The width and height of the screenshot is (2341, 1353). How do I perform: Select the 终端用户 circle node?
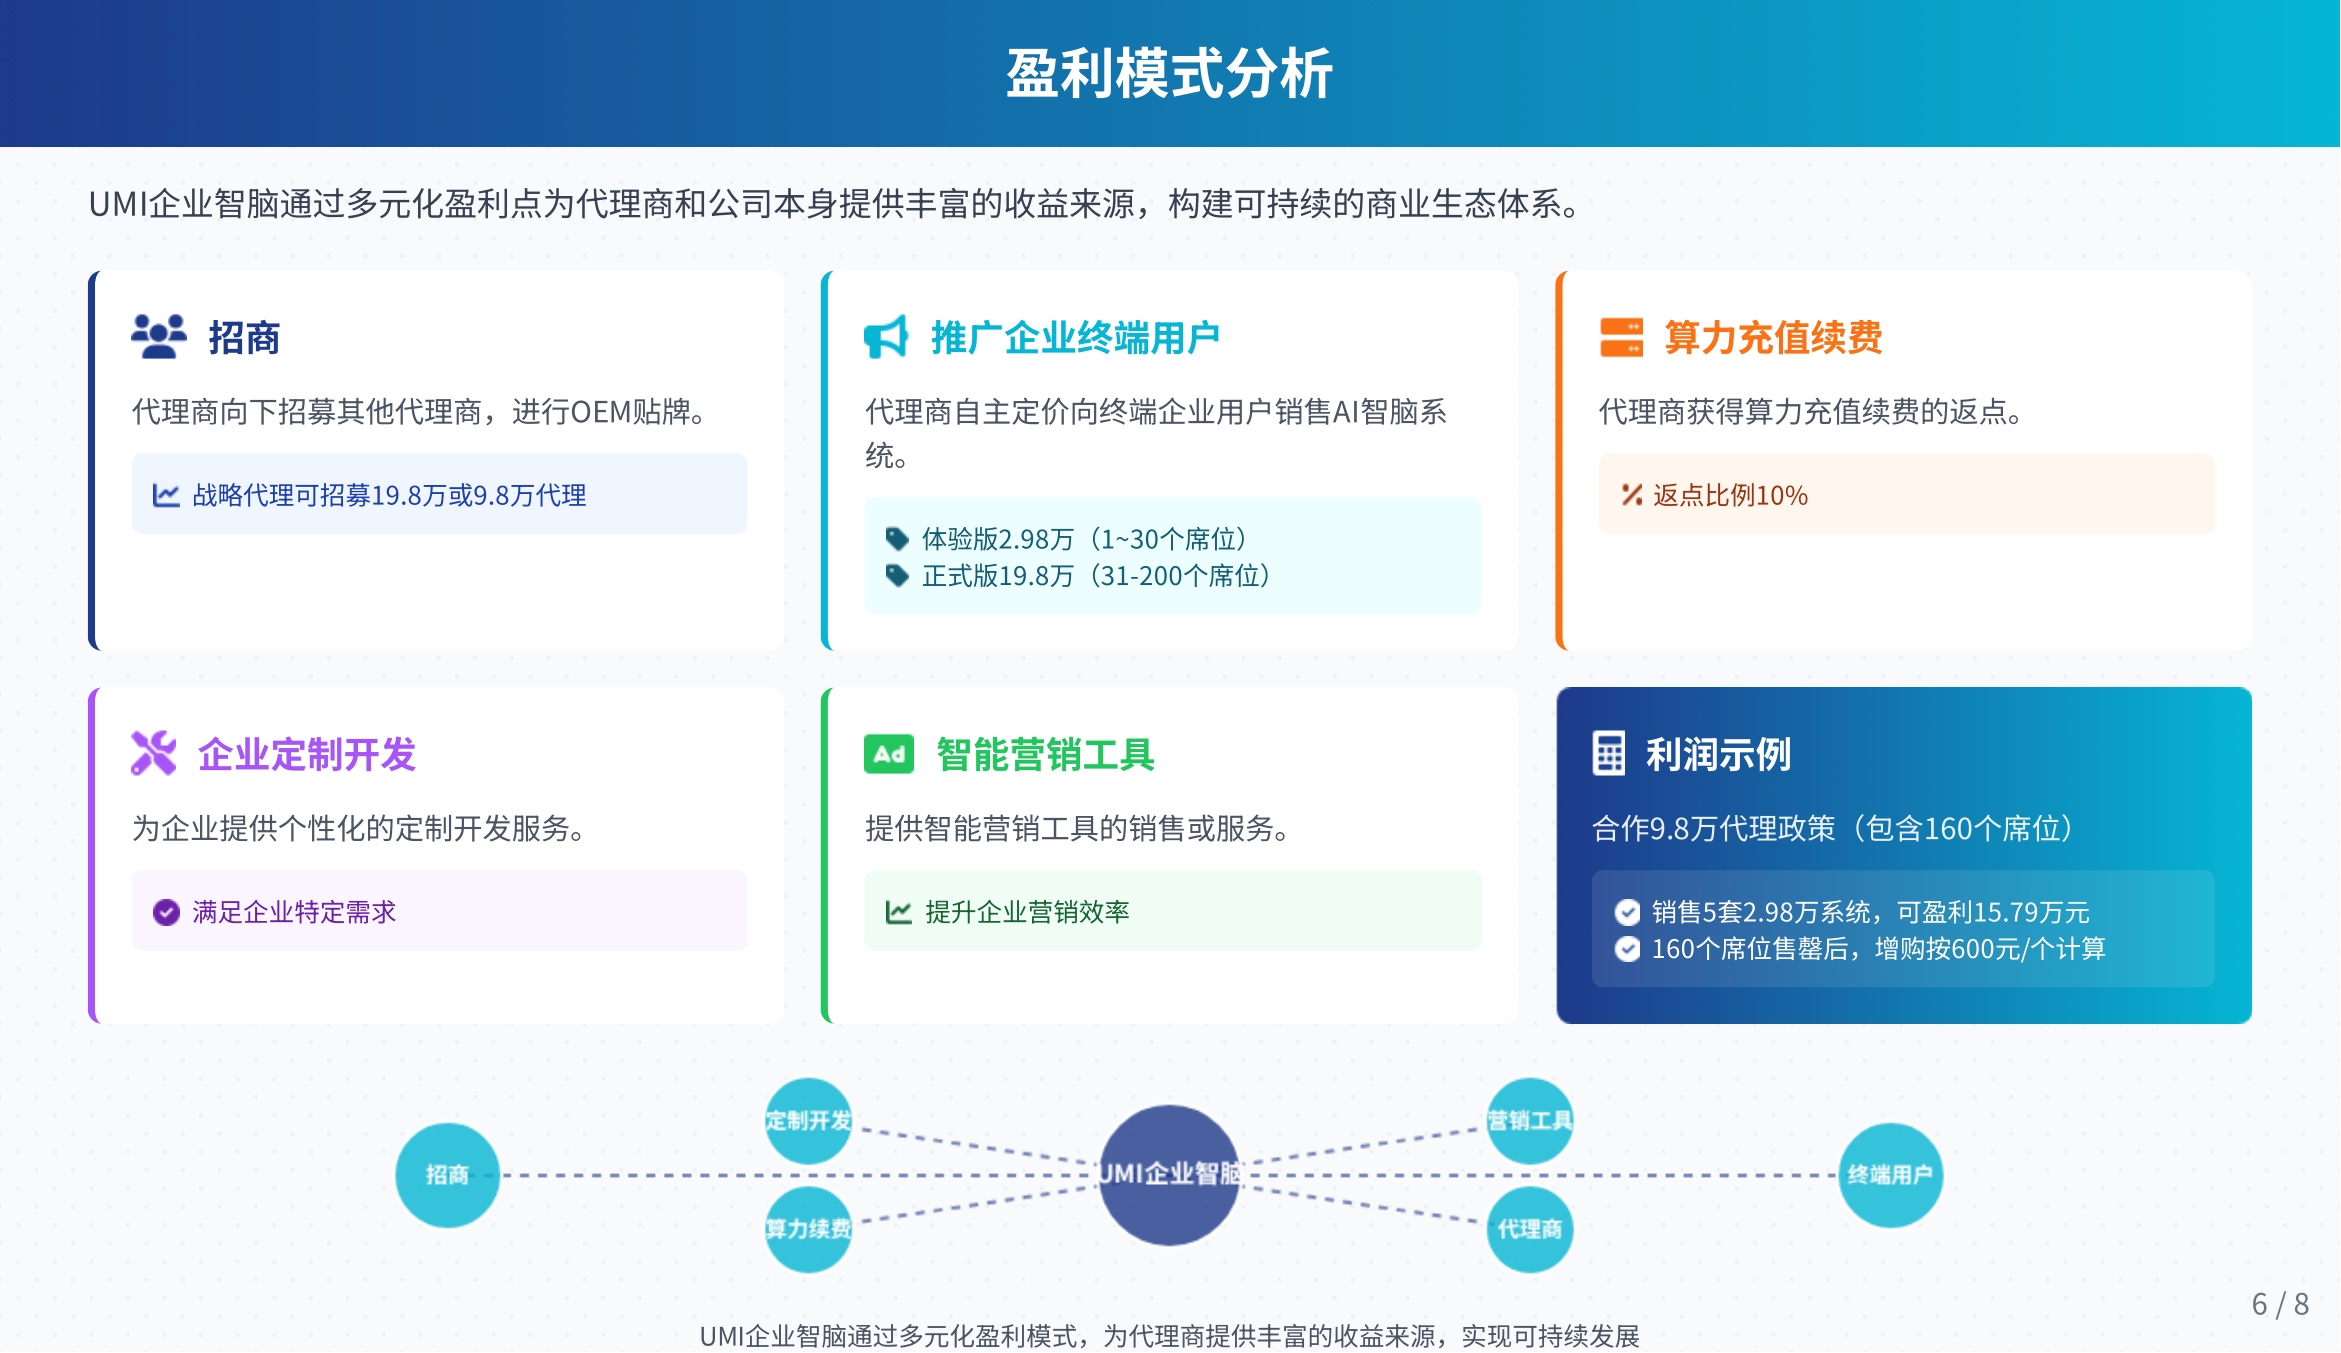point(1890,1175)
